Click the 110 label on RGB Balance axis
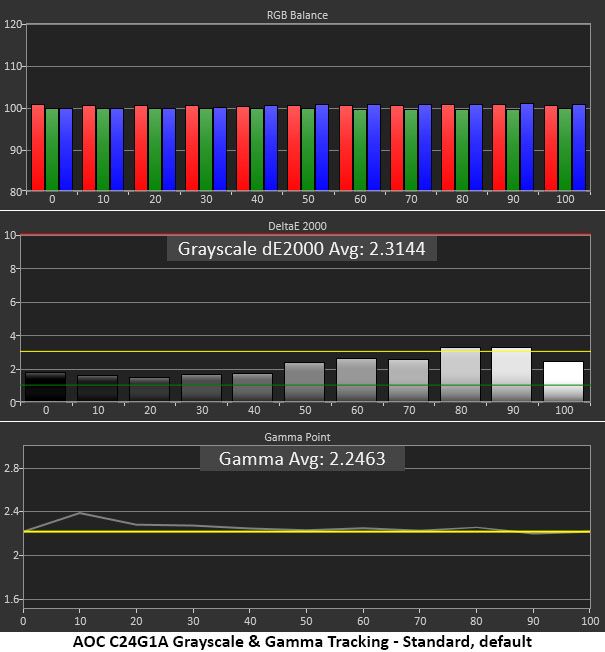This screenshot has width=605, height=652. pos(12,67)
